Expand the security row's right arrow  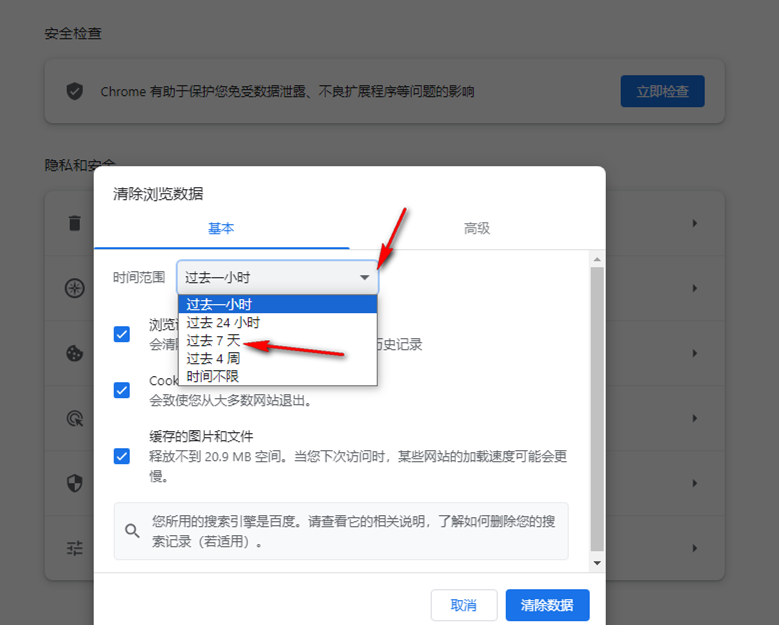pyautogui.click(x=695, y=483)
